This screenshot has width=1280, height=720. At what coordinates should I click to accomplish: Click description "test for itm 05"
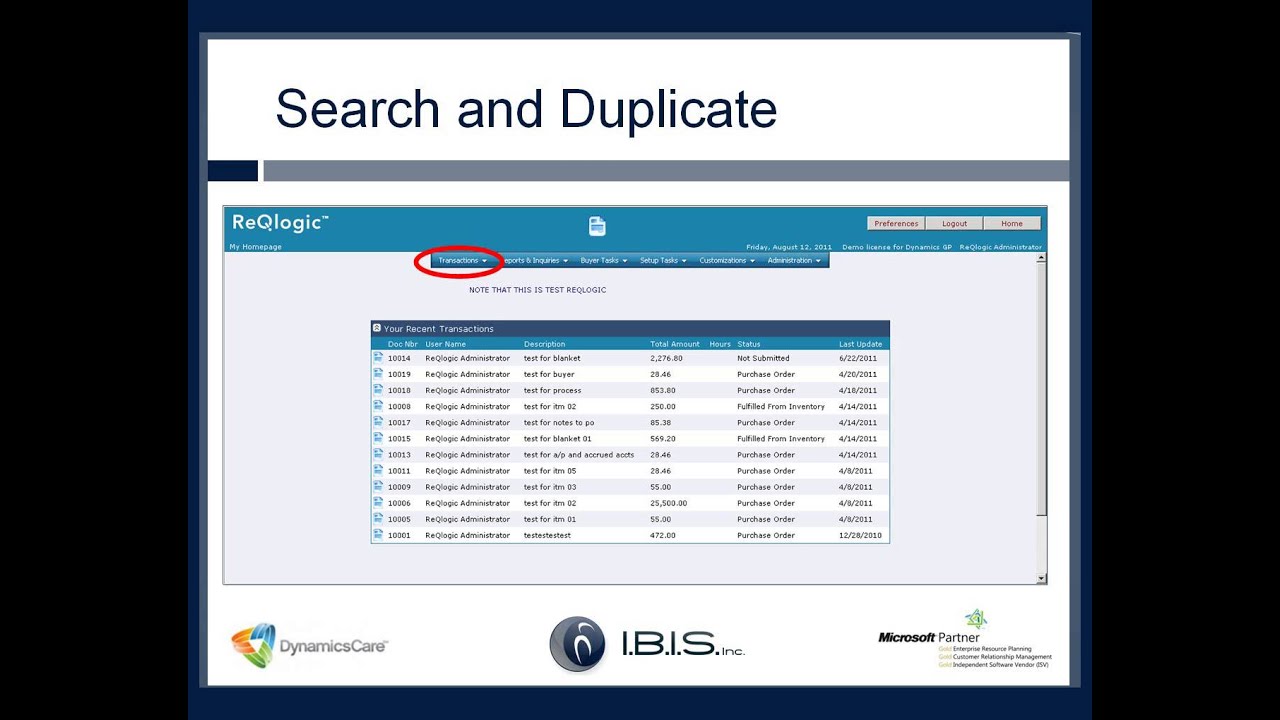click(550, 471)
